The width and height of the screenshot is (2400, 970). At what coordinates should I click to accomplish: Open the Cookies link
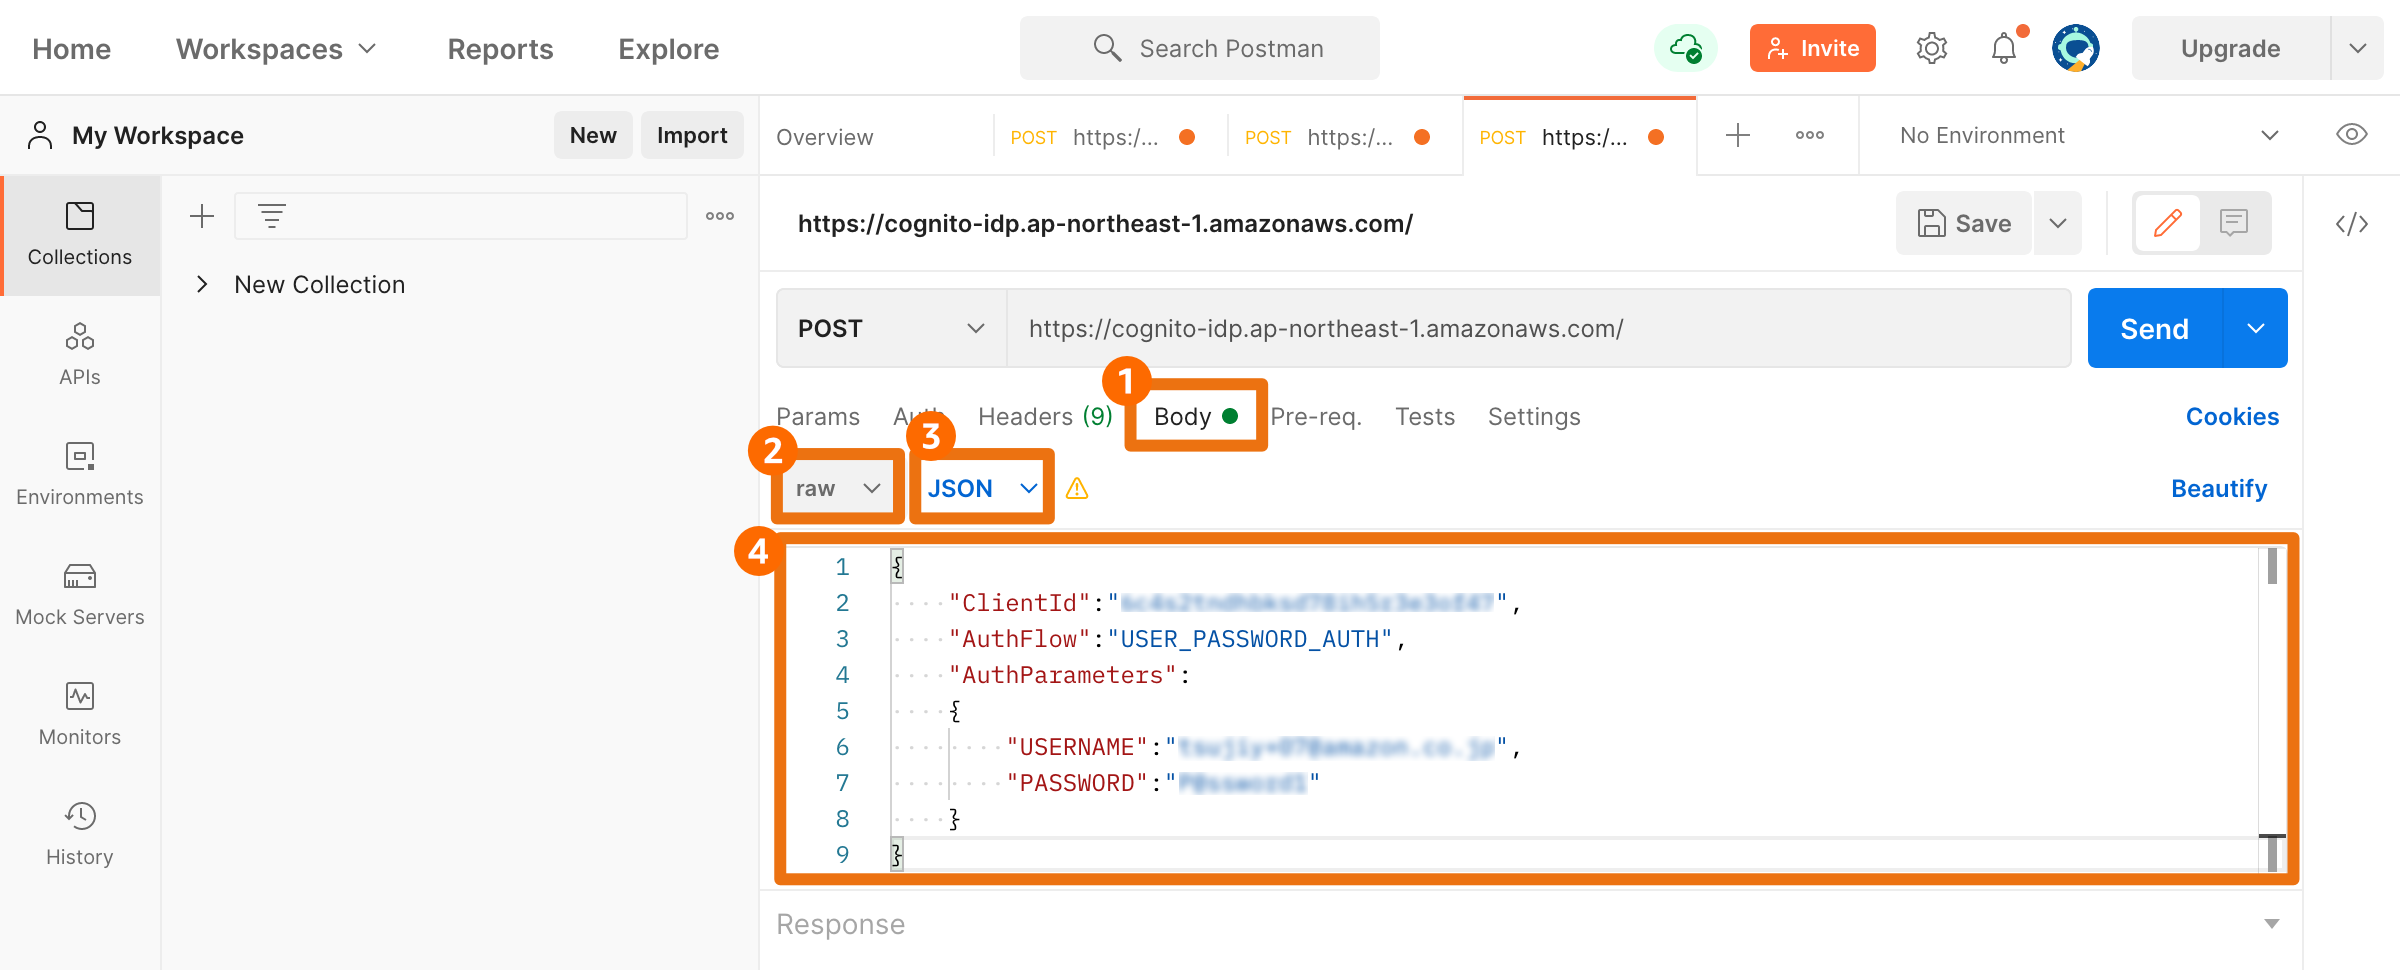tap(2232, 417)
